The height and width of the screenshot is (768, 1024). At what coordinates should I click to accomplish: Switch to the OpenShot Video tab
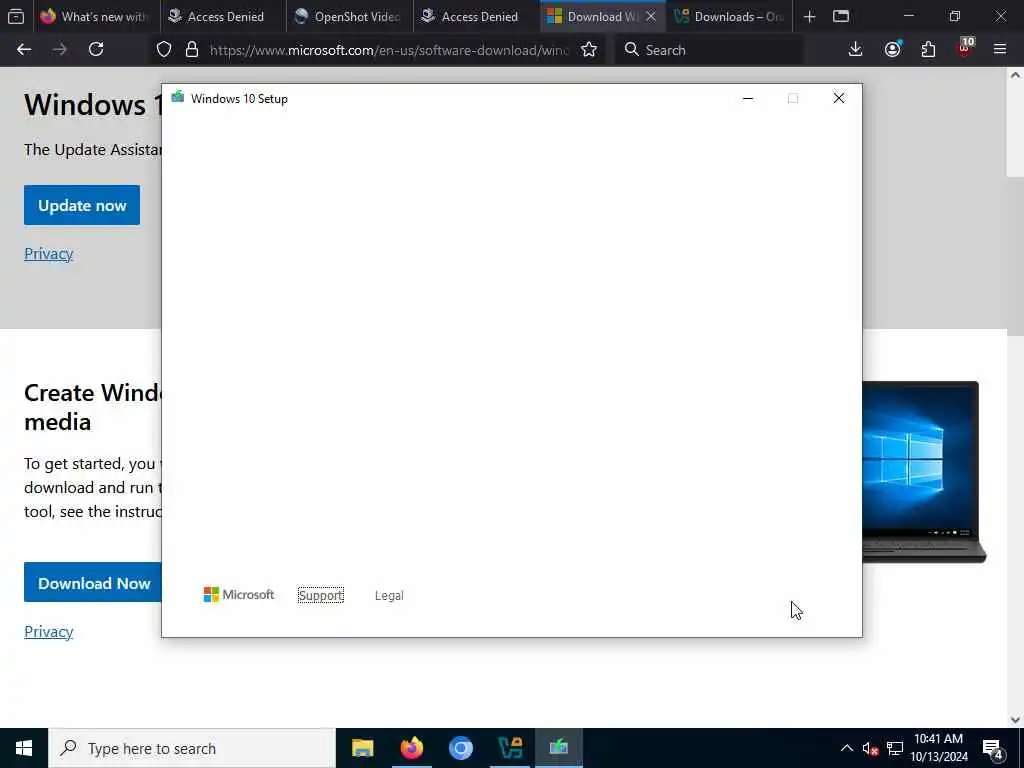tap(349, 16)
